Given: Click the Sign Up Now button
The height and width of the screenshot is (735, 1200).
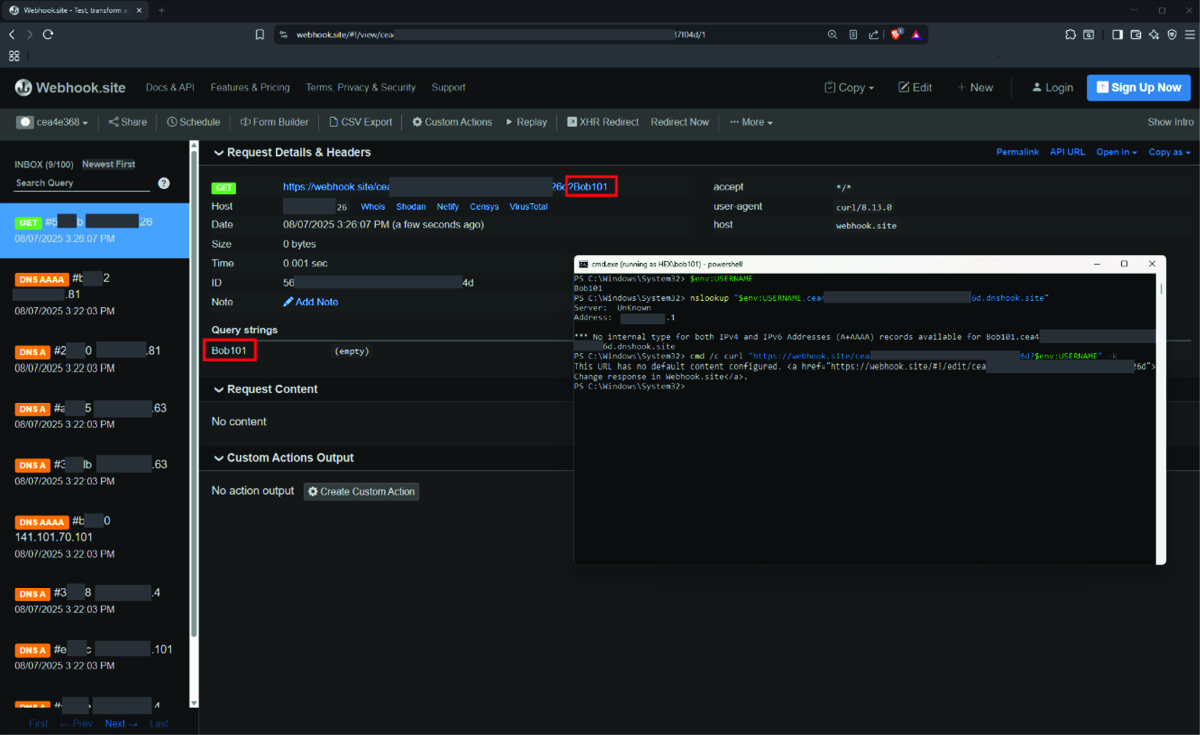Looking at the screenshot, I should (x=1138, y=87).
